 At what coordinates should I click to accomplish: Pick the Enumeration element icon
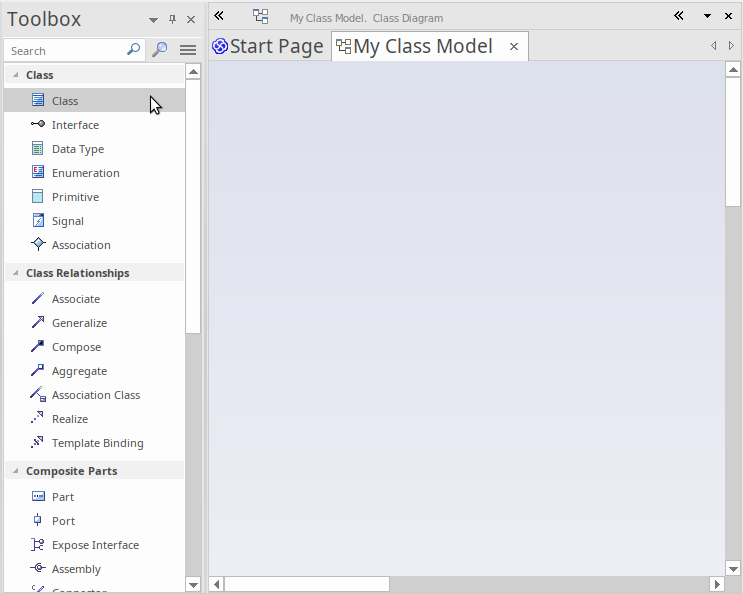tap(38, 173)
